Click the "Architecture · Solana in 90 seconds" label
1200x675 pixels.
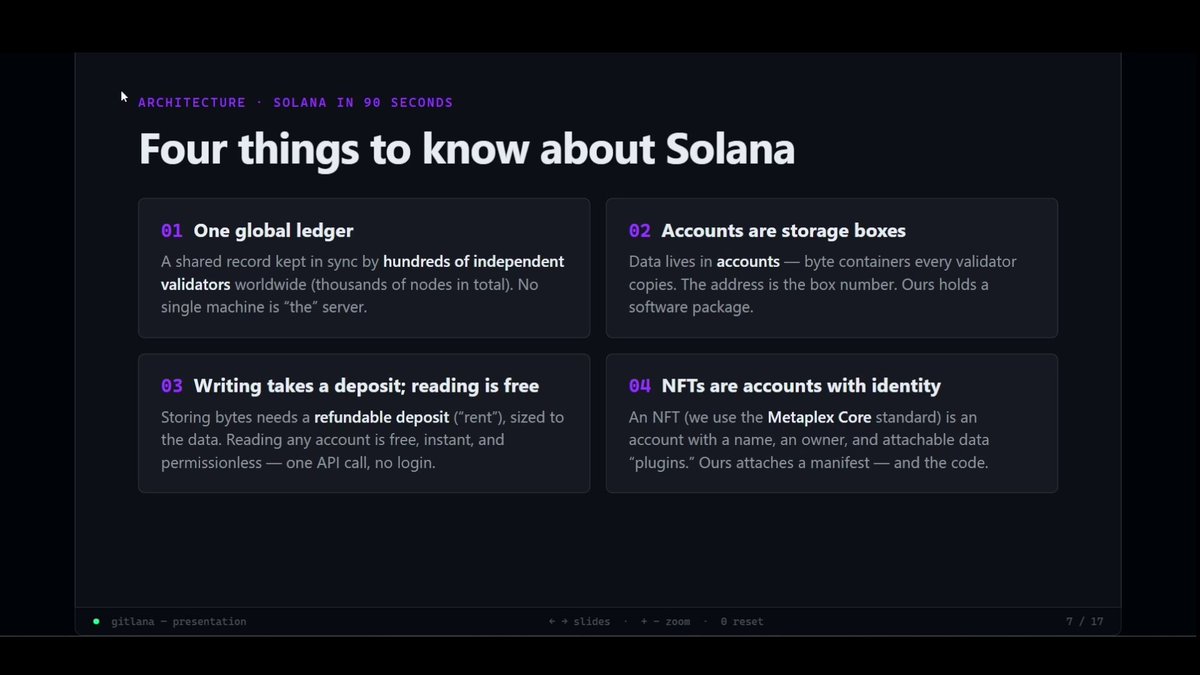point(296,102)
